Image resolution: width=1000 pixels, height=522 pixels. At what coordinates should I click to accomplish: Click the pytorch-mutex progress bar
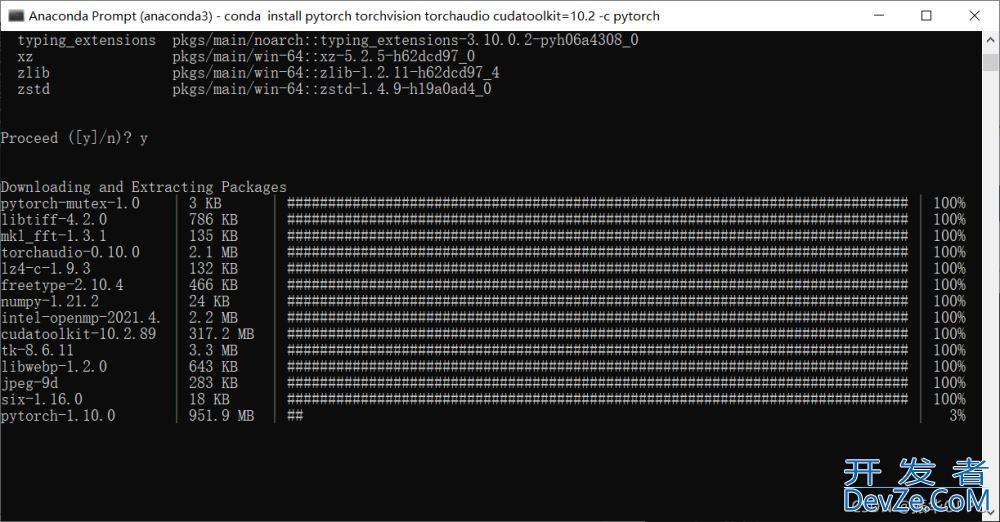pyautogui.click(x=597, y=204)
